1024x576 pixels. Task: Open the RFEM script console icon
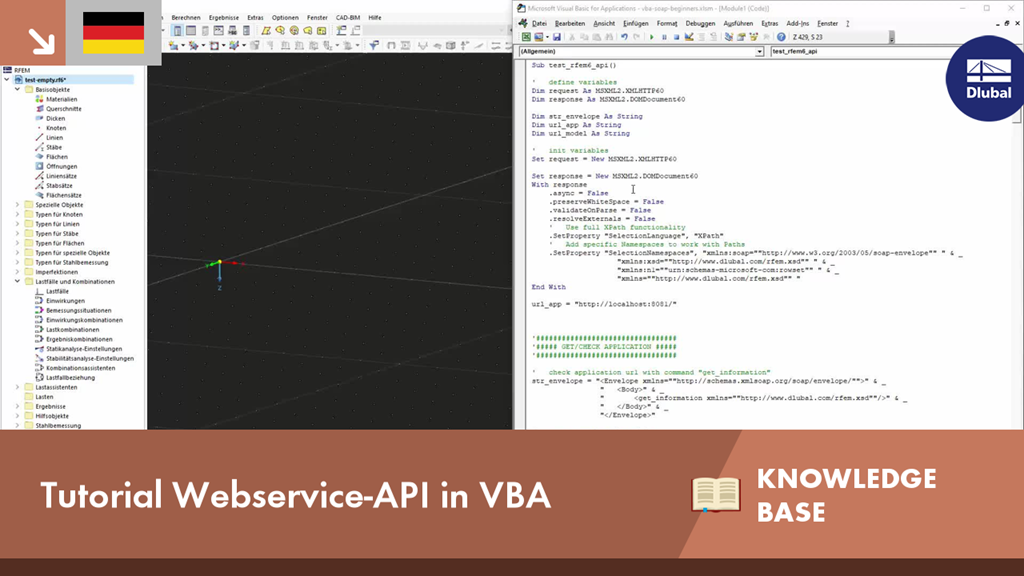[219, 31]
